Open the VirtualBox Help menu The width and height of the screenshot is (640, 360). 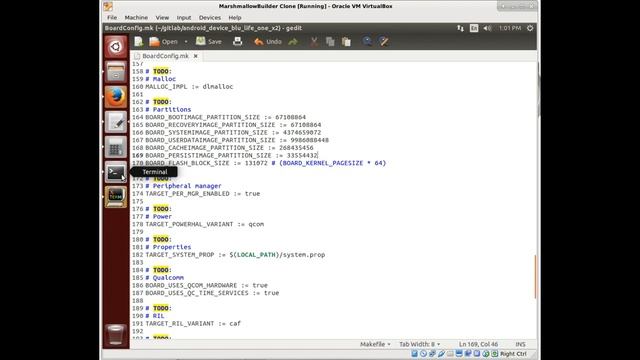pyautogui.click(x=235, y=18)
